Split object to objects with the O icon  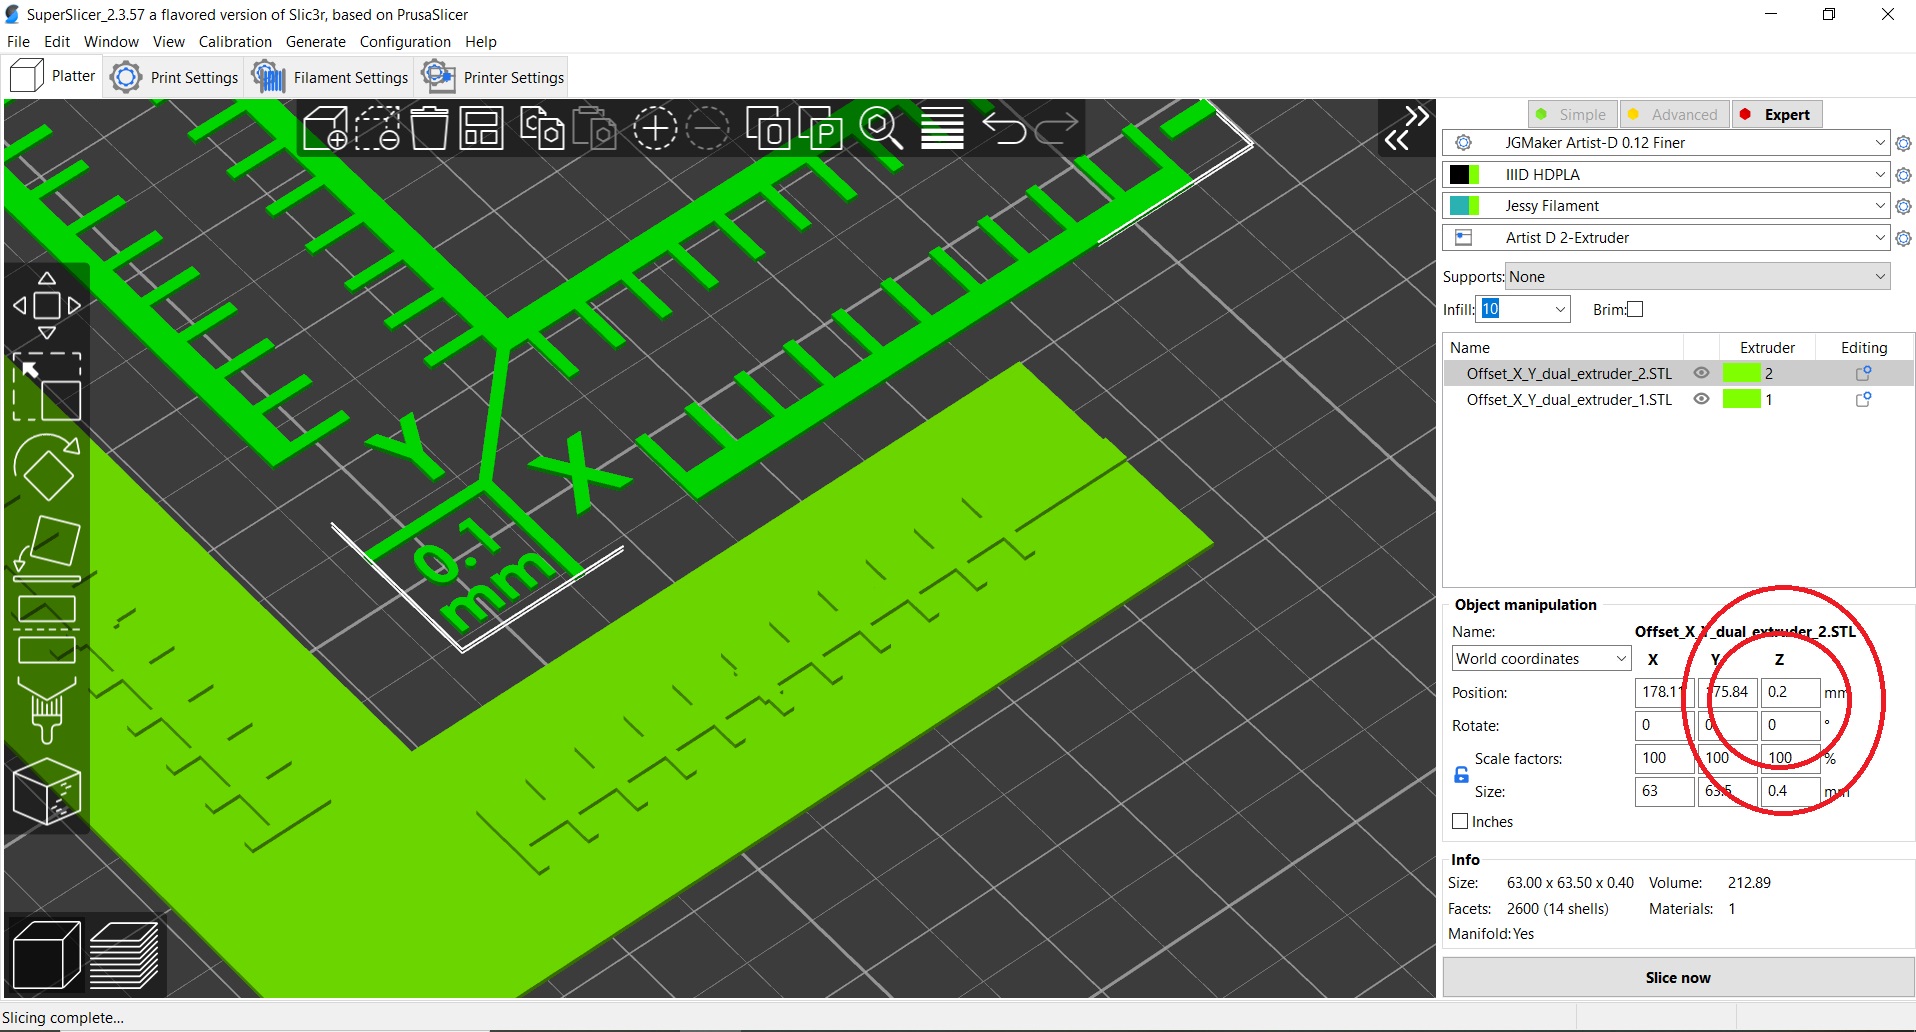770,128
